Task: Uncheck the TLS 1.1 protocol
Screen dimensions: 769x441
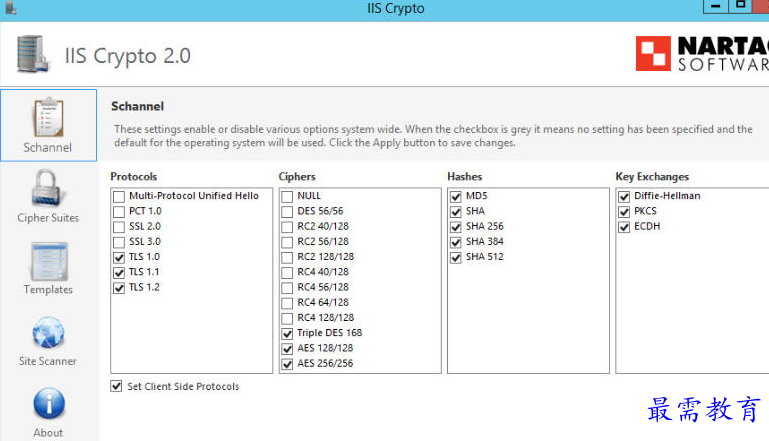Action: coord(119,273)
